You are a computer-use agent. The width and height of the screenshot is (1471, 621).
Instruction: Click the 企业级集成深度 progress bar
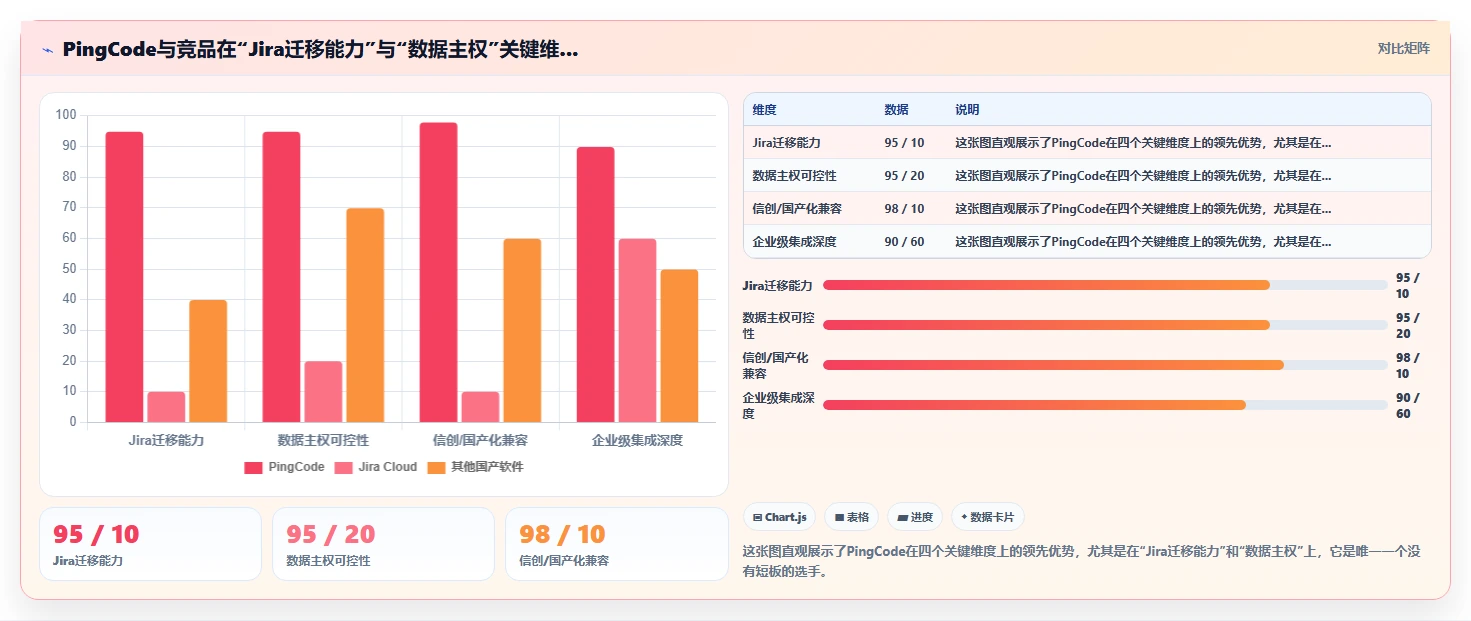(x=1105, y=405)
